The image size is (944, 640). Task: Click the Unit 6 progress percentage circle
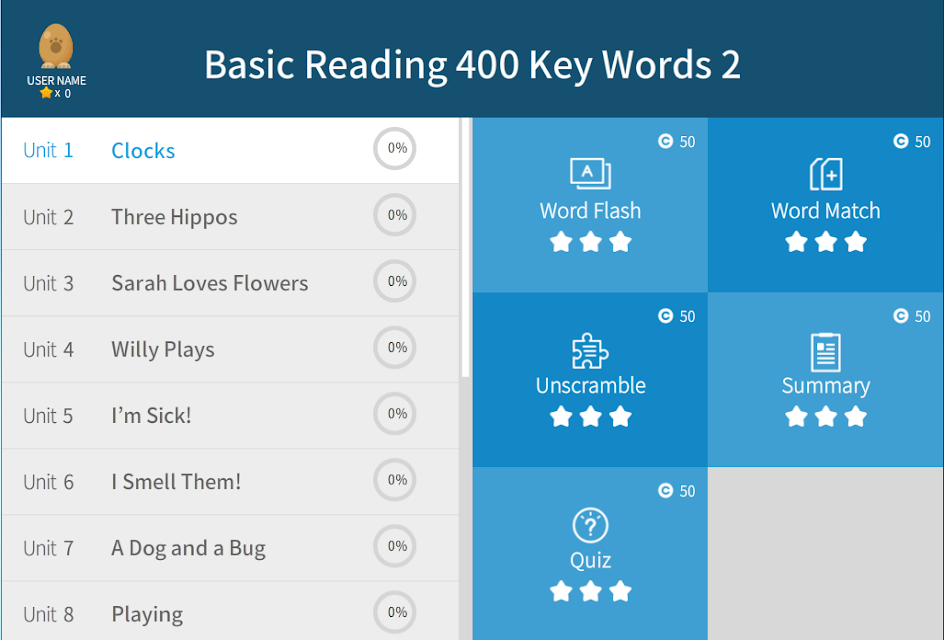(395, 480)
